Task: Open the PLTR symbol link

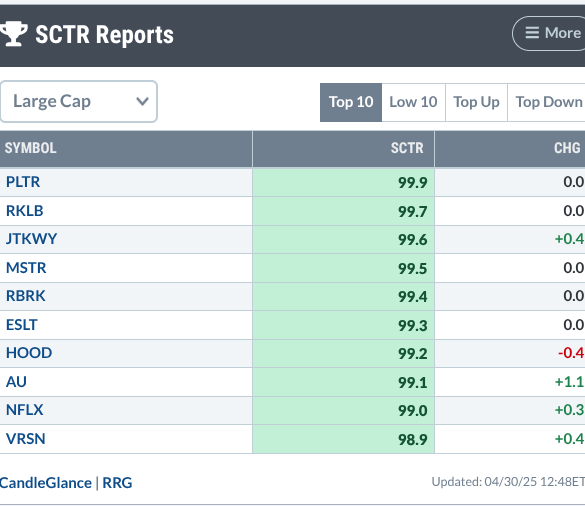Action: pos(23,182)
